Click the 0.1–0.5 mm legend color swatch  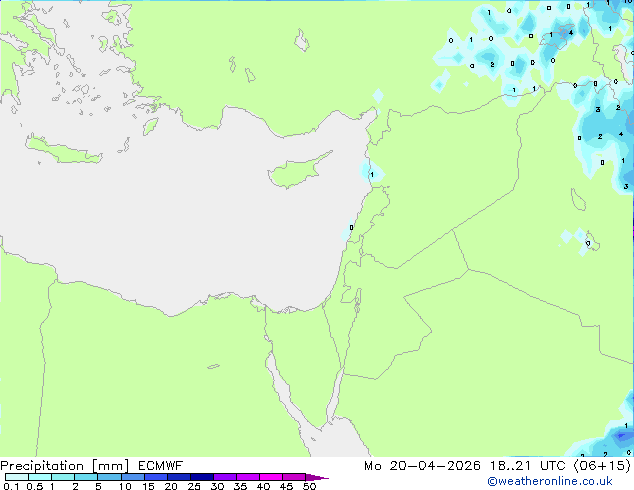click(17, 477)
